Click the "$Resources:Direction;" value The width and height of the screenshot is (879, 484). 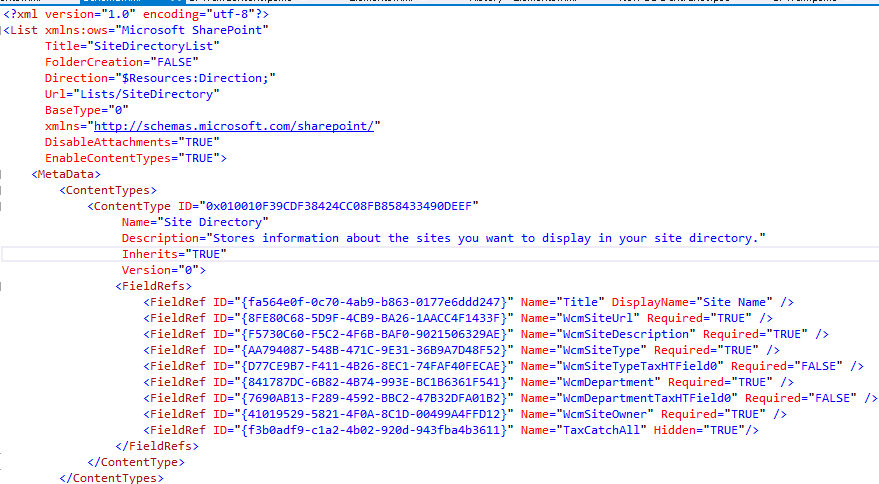[196, 78]
